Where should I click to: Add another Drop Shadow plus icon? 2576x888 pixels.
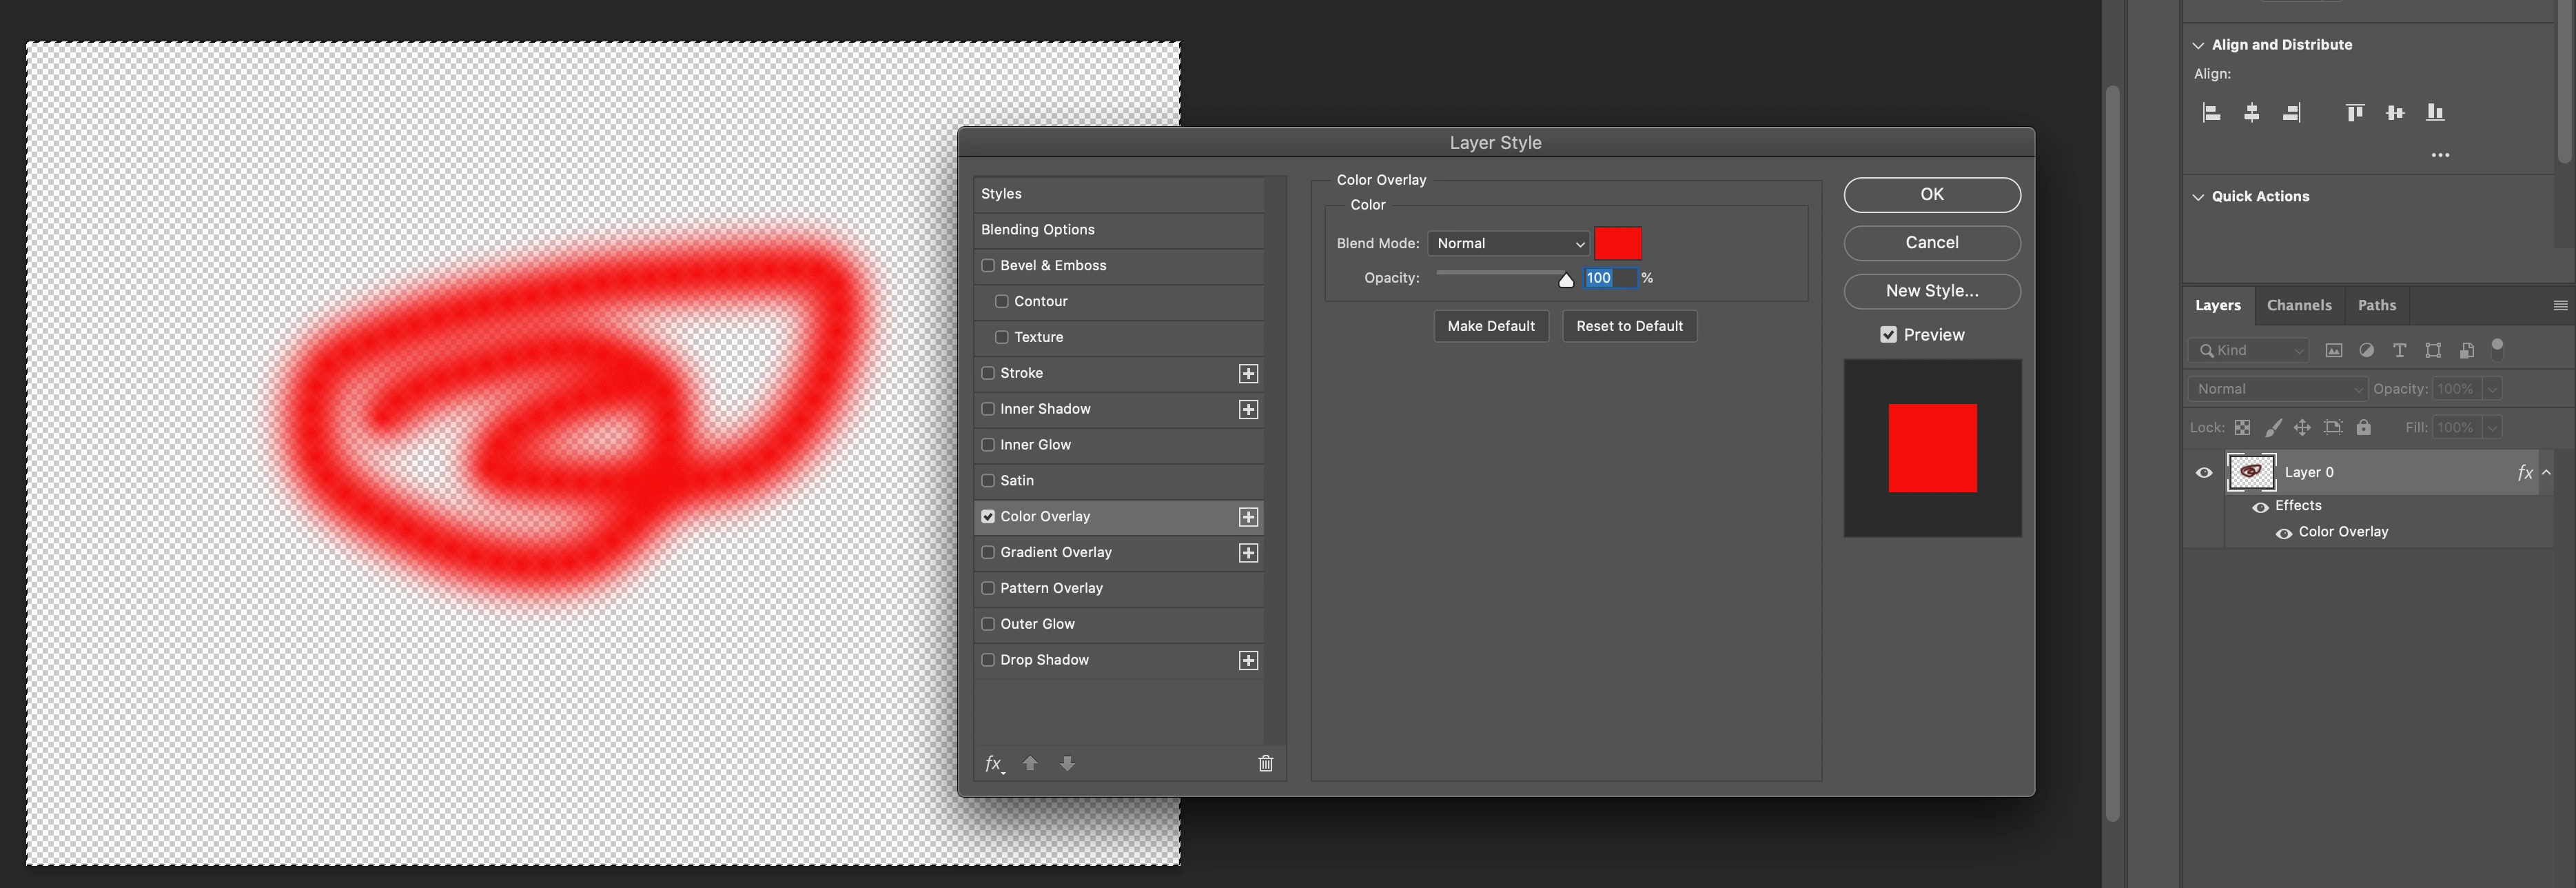point(1248,660)
